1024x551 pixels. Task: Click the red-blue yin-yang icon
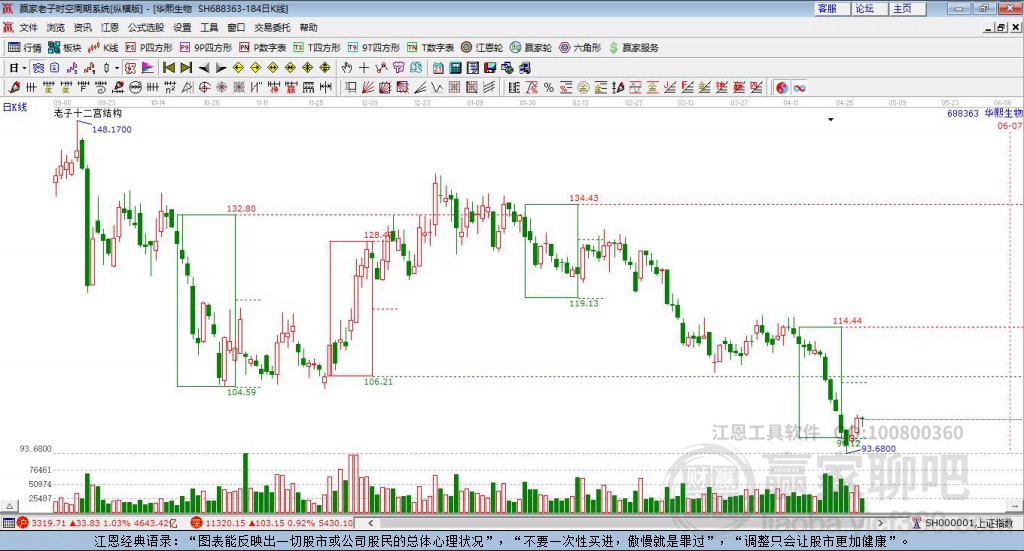782,87
